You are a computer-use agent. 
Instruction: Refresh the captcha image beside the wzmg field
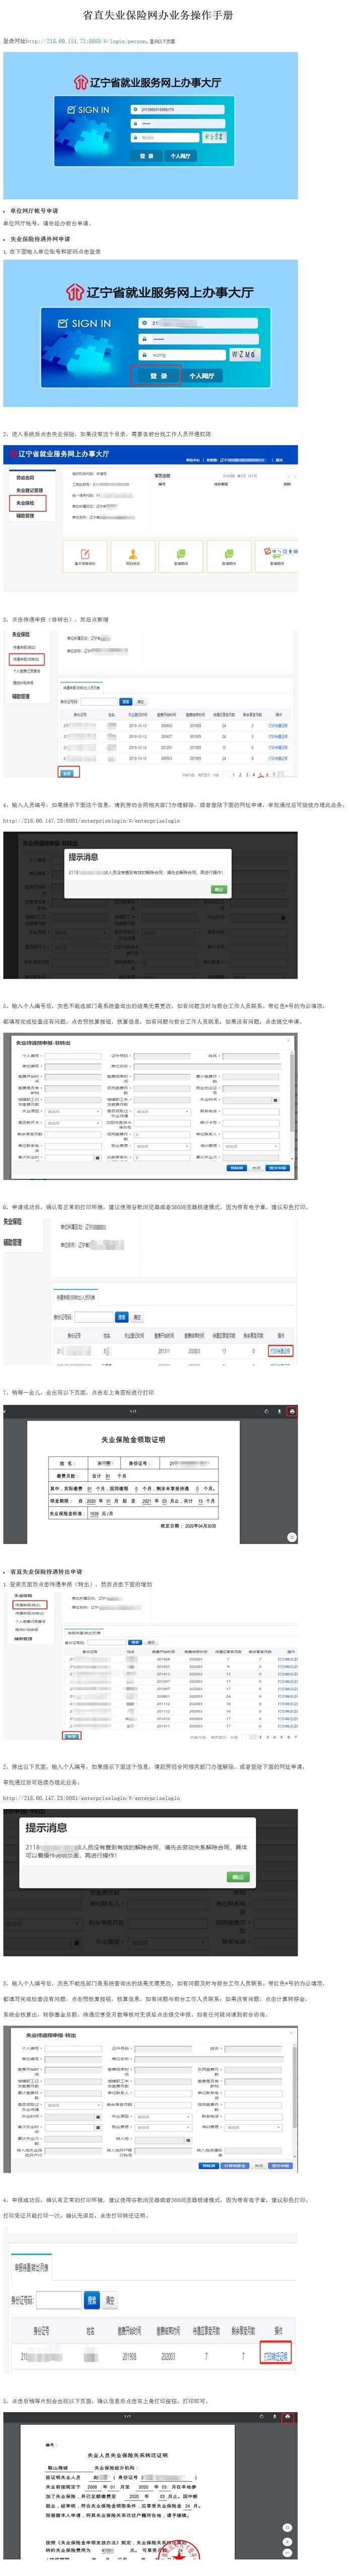244,355
